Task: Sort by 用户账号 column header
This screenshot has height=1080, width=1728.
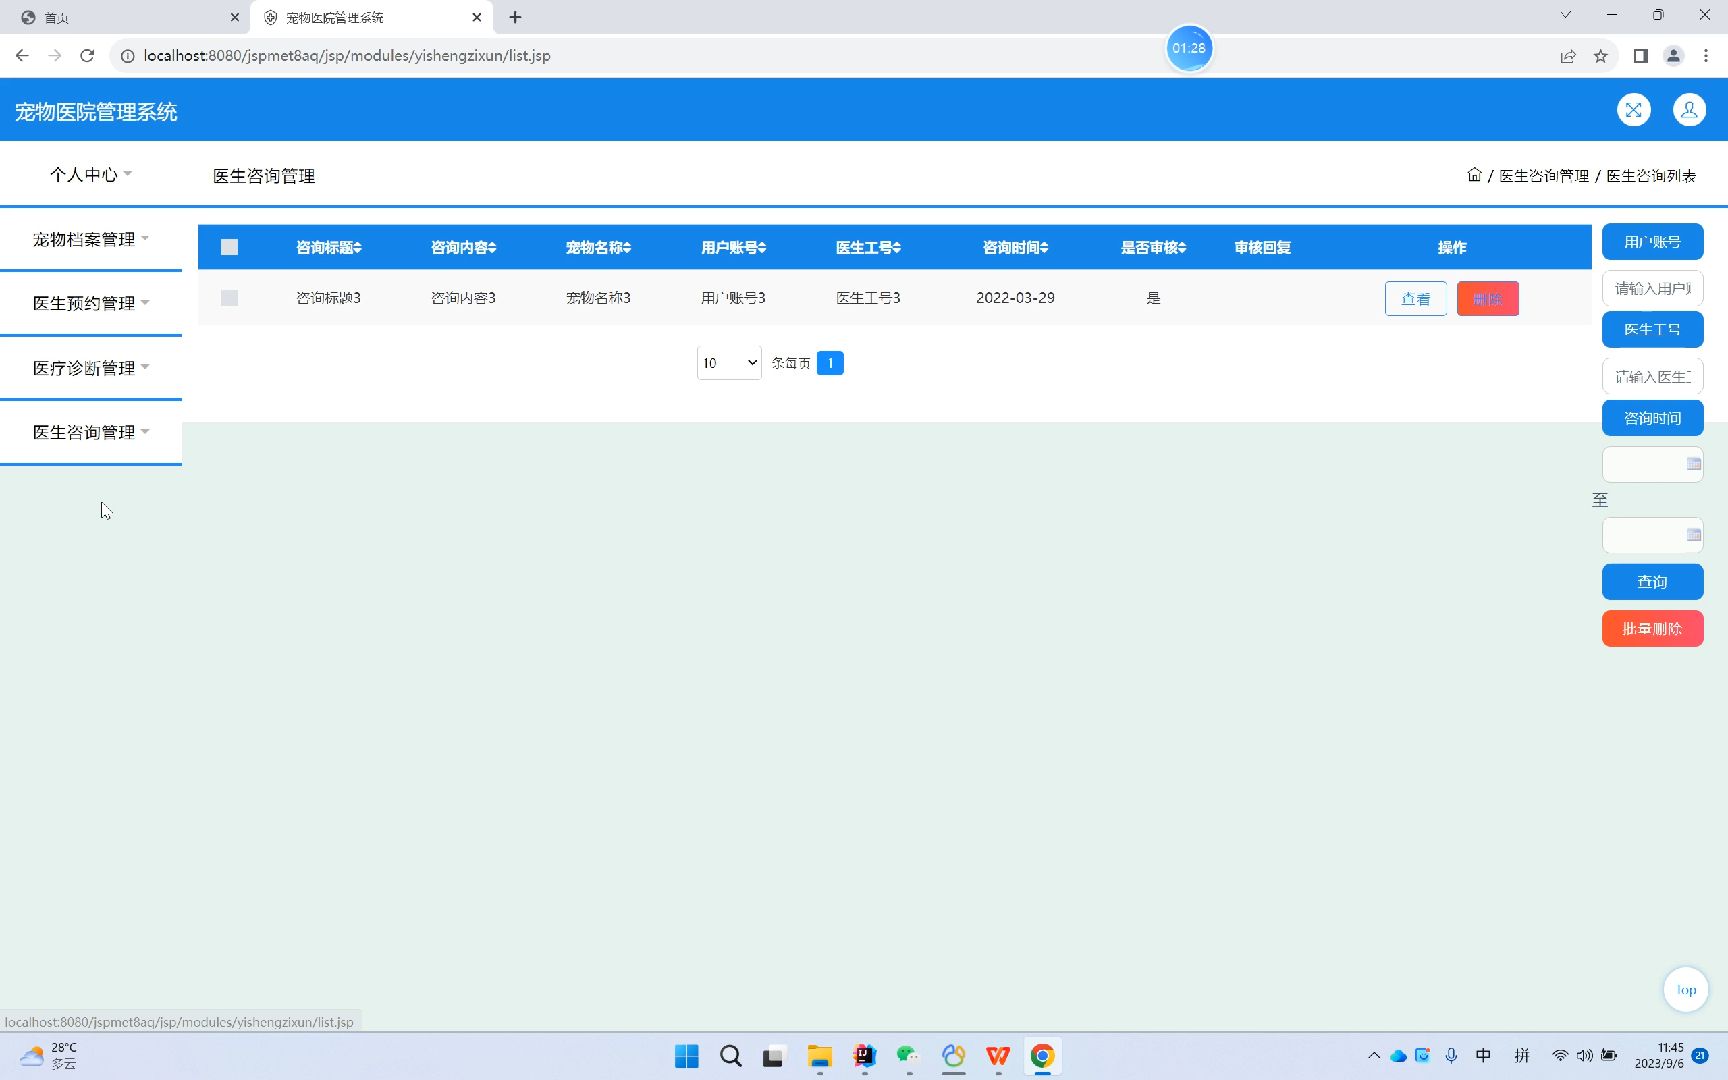Action: (733, 247)
